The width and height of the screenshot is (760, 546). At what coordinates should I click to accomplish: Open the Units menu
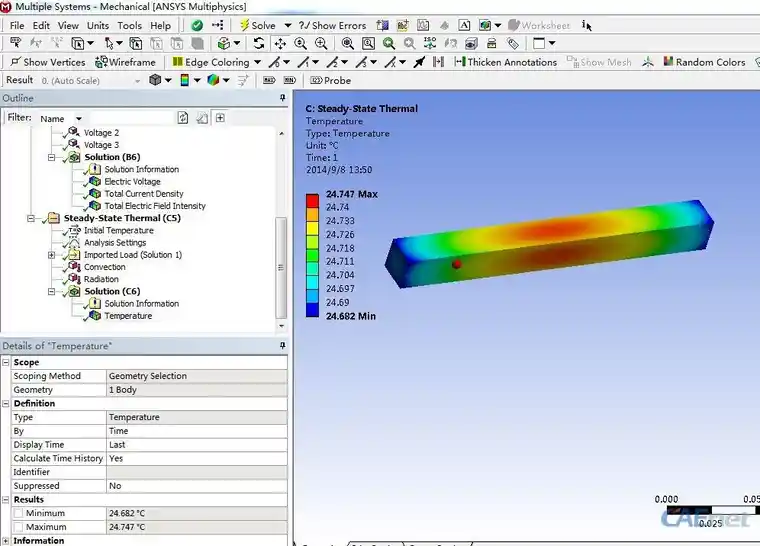98,26
